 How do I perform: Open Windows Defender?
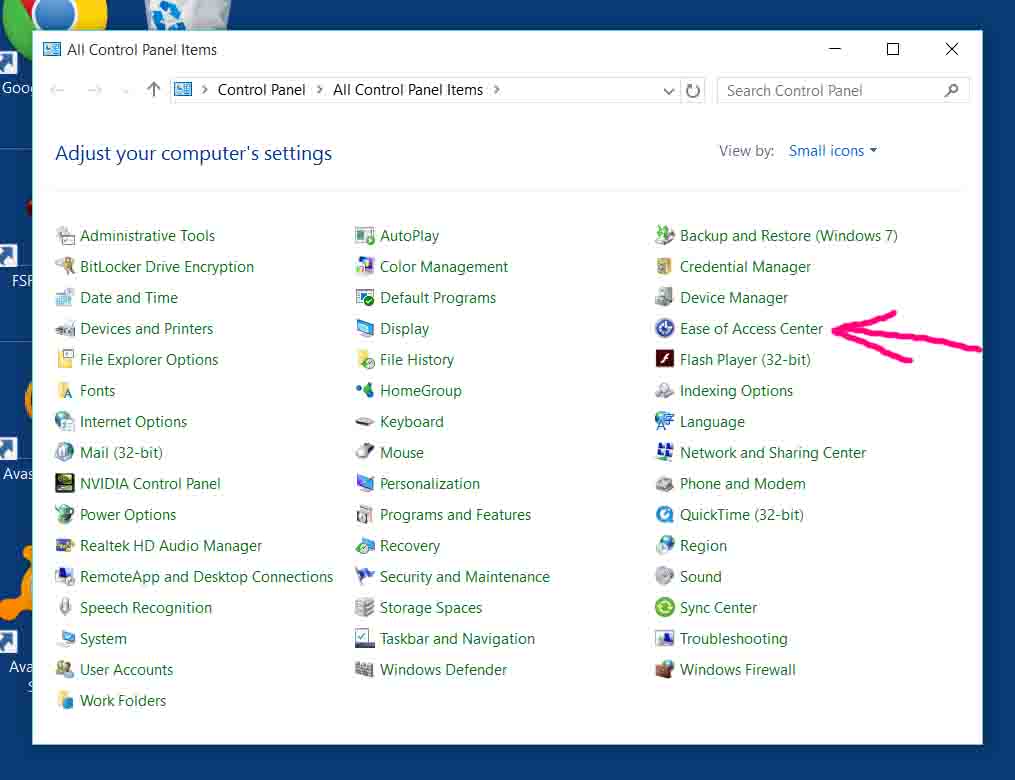click(x=443, y=669)
